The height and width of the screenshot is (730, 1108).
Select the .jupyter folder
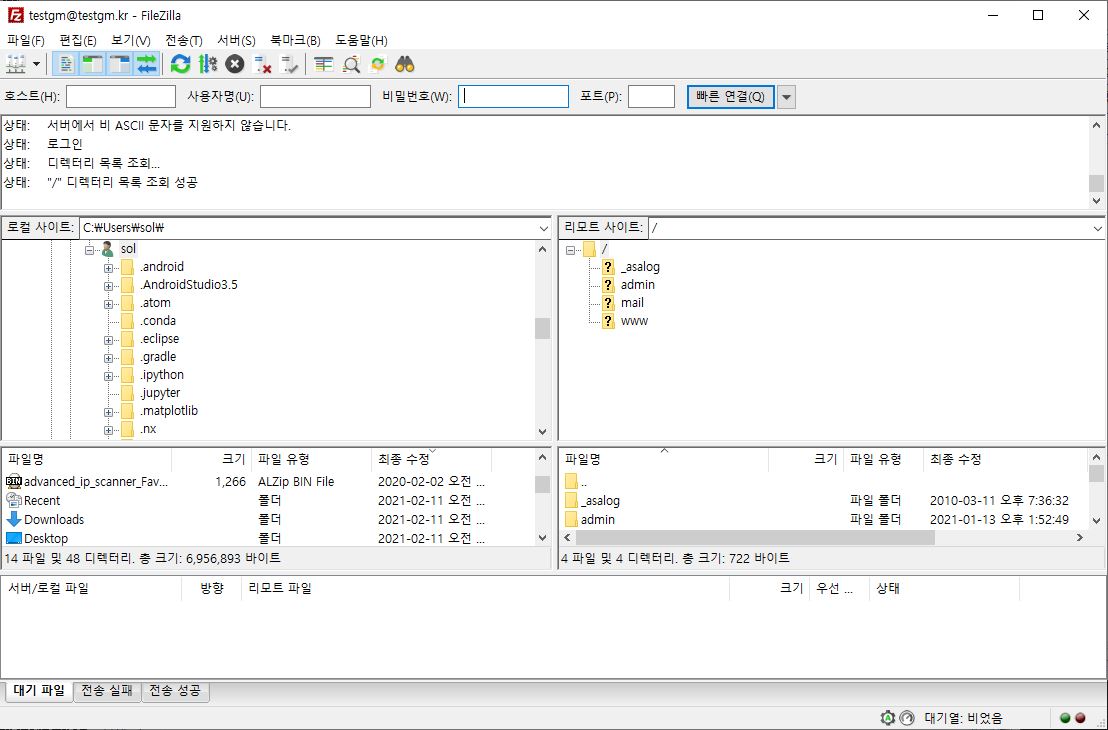(160, 393)
